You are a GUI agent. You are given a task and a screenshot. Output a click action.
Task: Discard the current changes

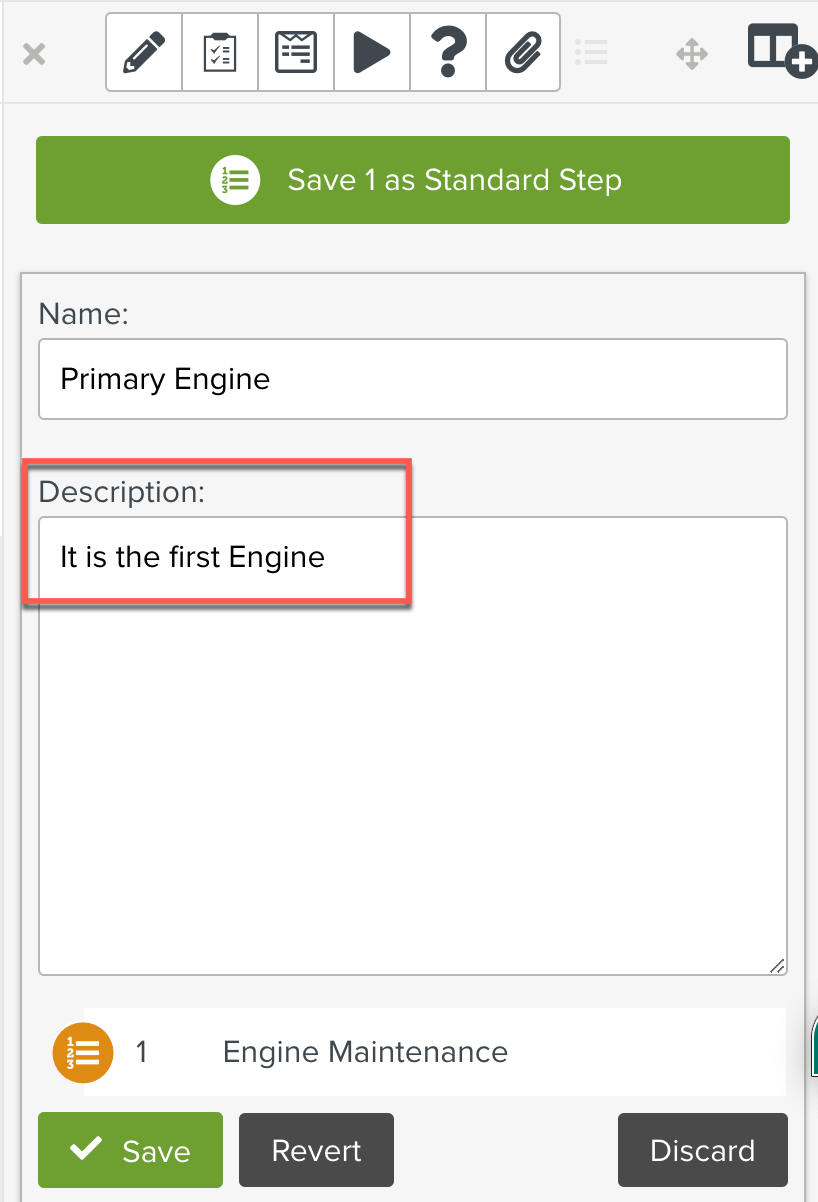click(702, 1150)
